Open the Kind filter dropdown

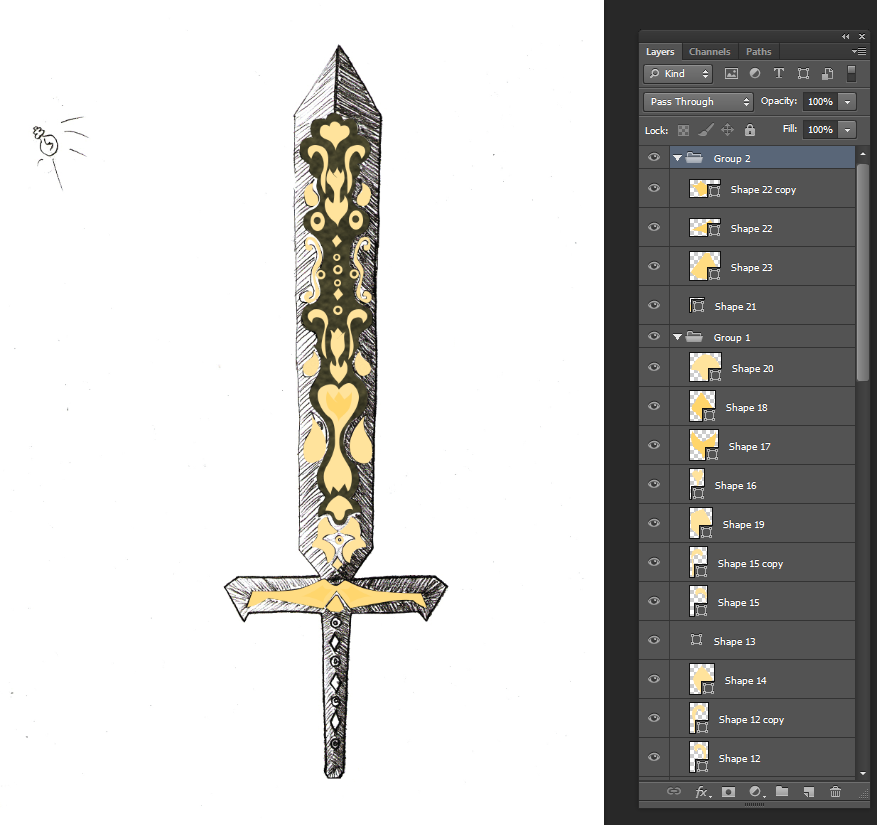pyautogui.click(x=678, y=74)
